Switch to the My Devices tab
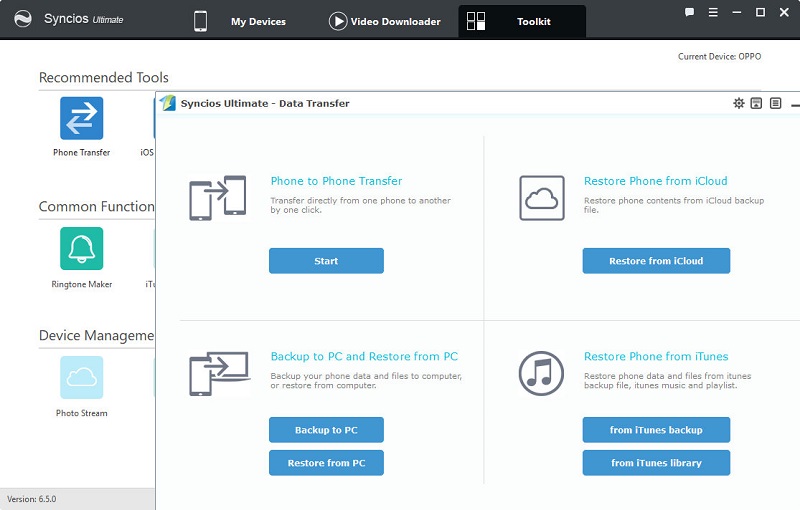Viewport: 800px width, 510px height. 258,21
